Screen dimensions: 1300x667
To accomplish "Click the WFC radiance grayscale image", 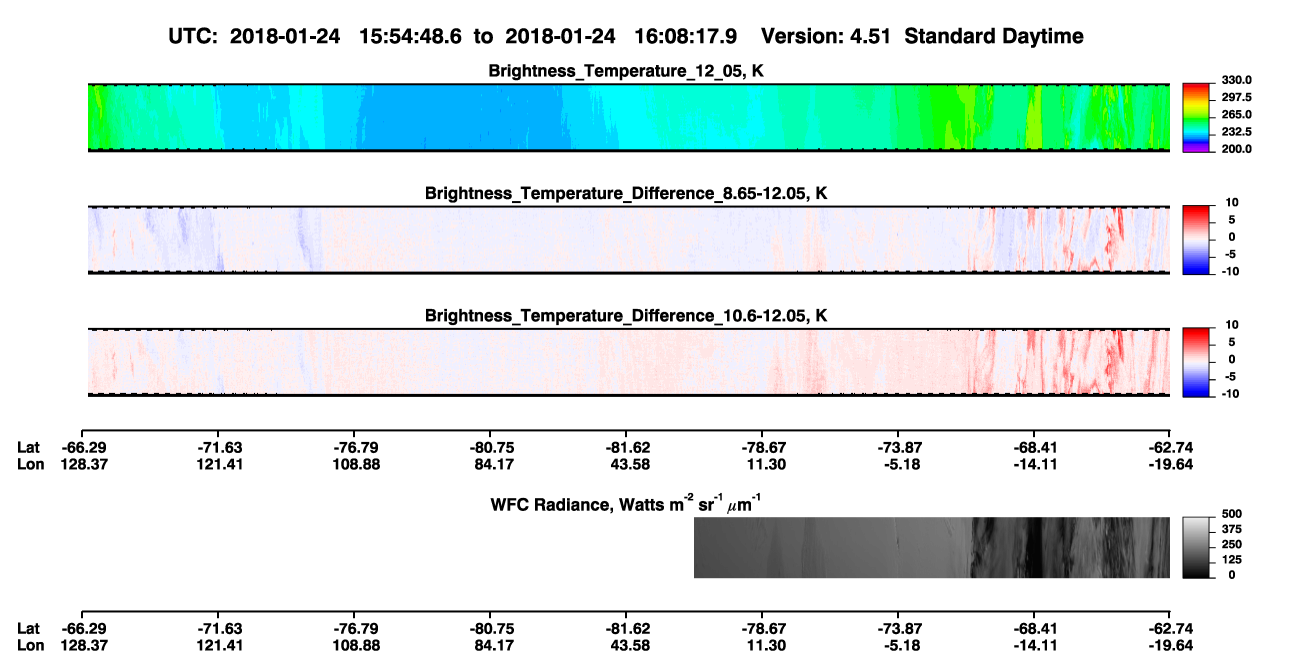I will tap(932, 547).
